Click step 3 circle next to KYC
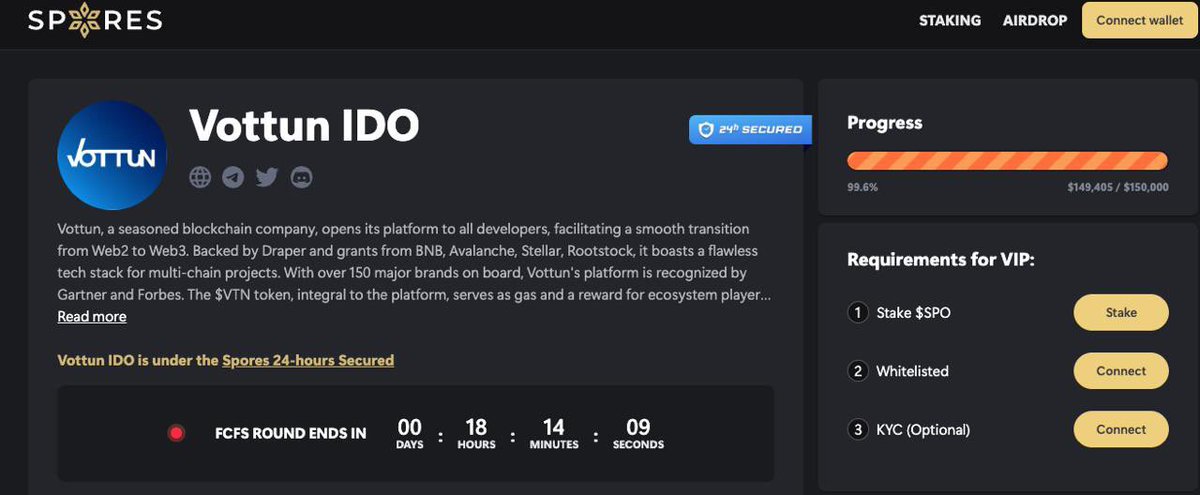Viewport: 1200px width, 495px height. (x=857, y=430)
